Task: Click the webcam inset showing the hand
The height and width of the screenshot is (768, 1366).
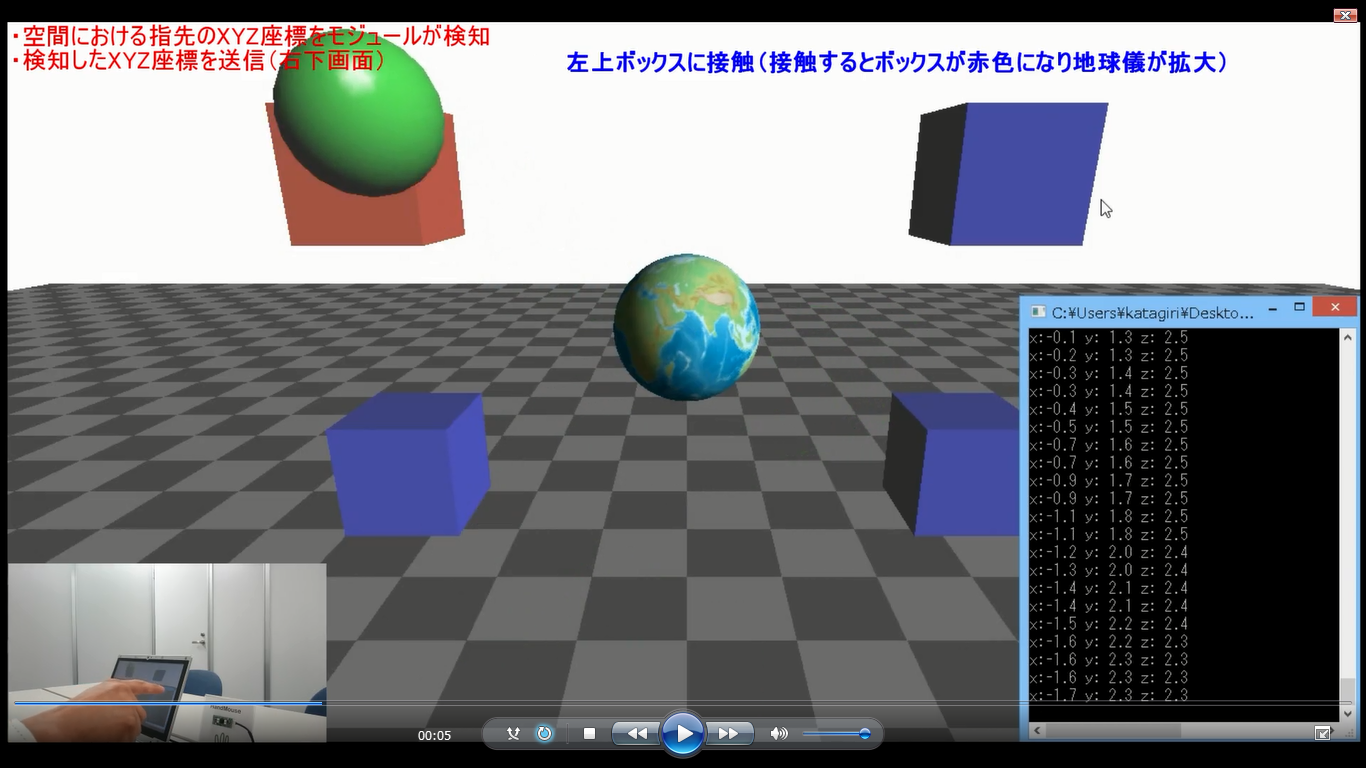Action: pyautogui.click(x=166, y=652)
